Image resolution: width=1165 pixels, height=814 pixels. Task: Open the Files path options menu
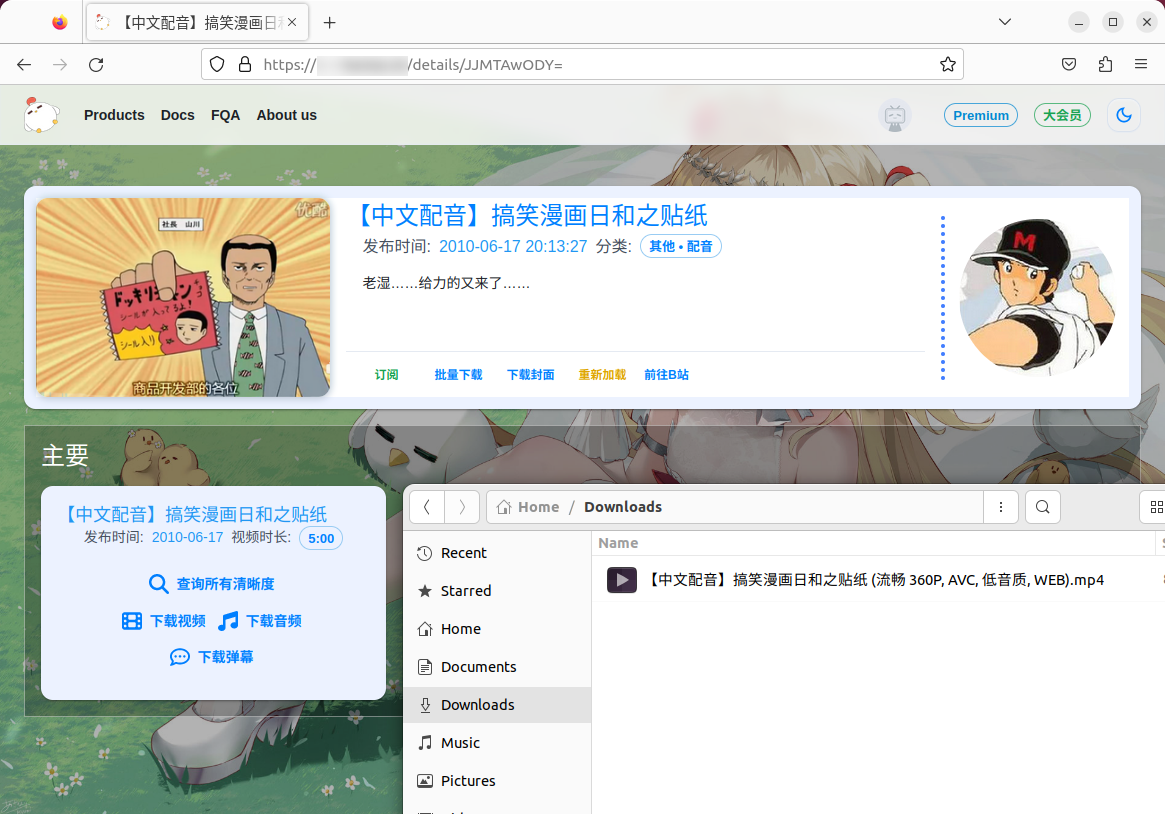pyautogui.click(x=1001, y=507)
